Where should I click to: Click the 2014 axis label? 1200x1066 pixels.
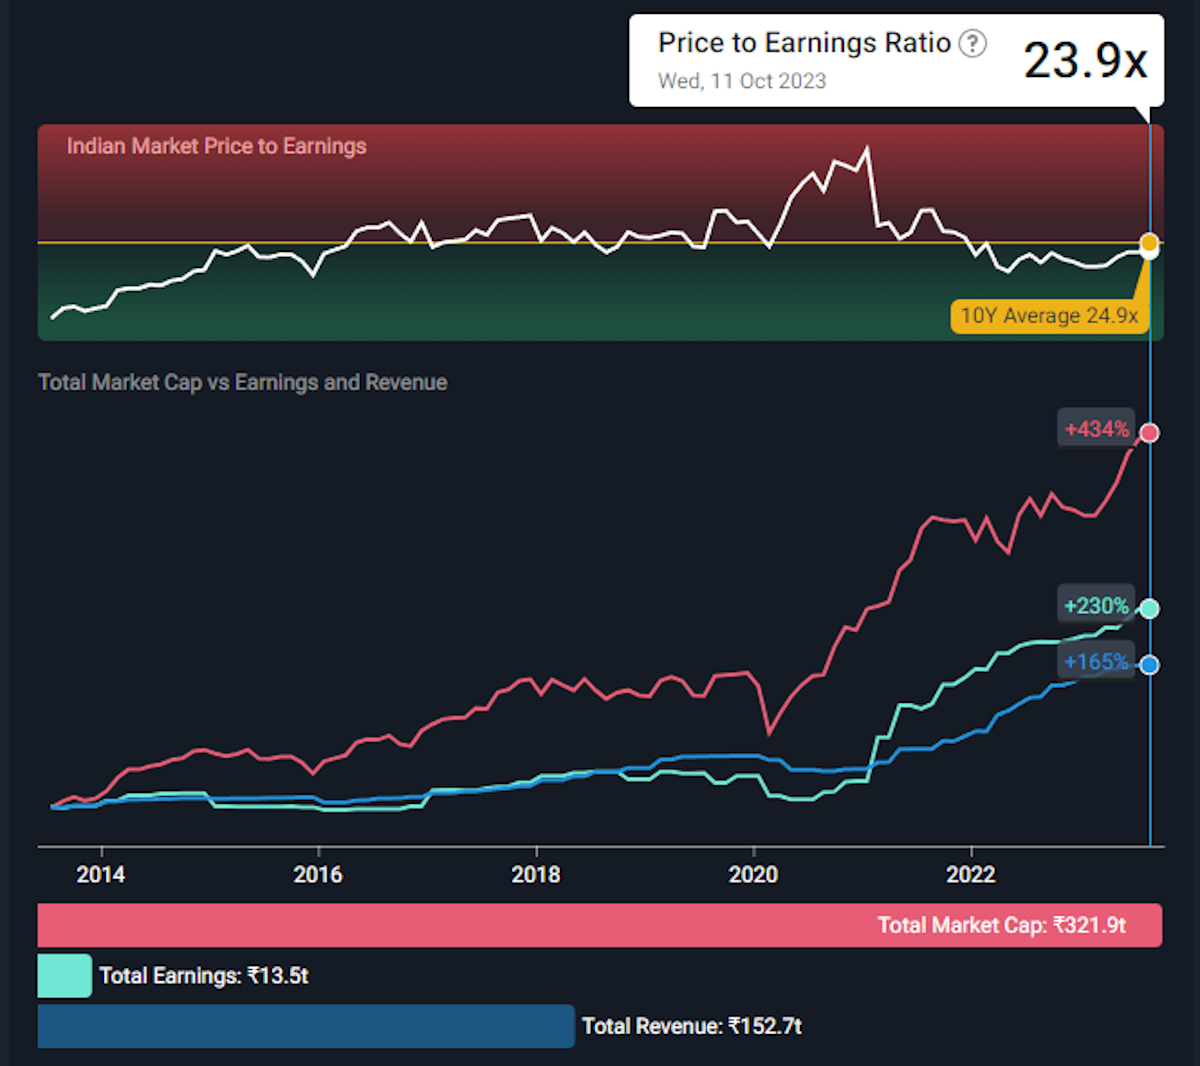101,875
